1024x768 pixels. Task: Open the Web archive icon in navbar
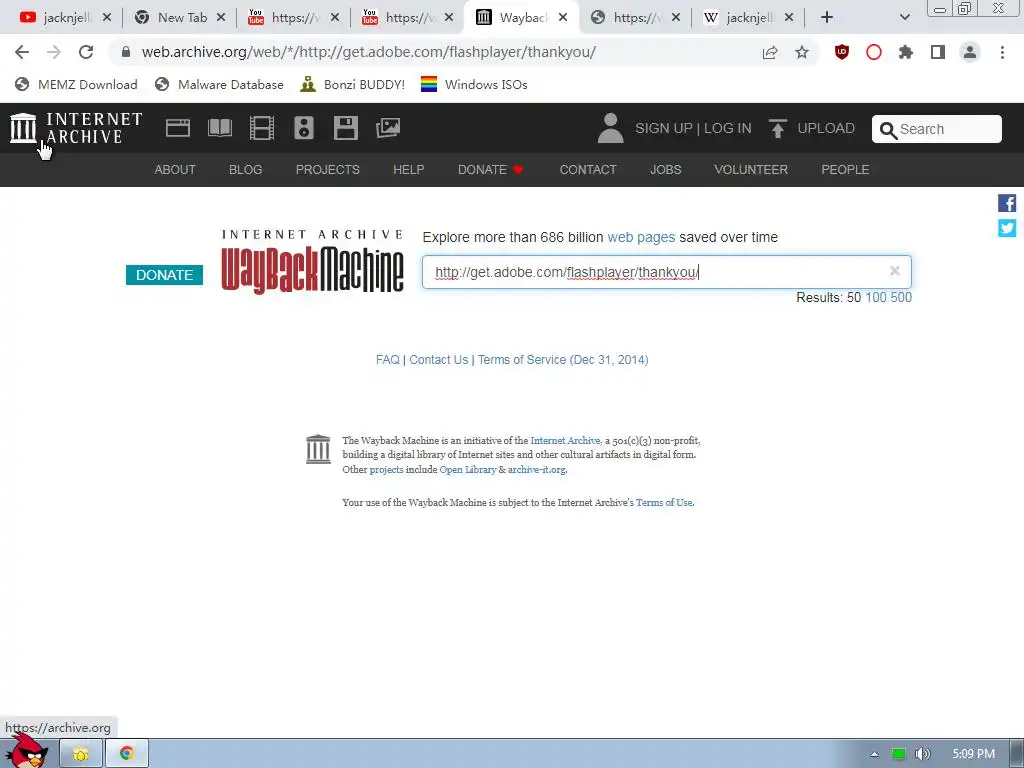click(x=178, y=128)
